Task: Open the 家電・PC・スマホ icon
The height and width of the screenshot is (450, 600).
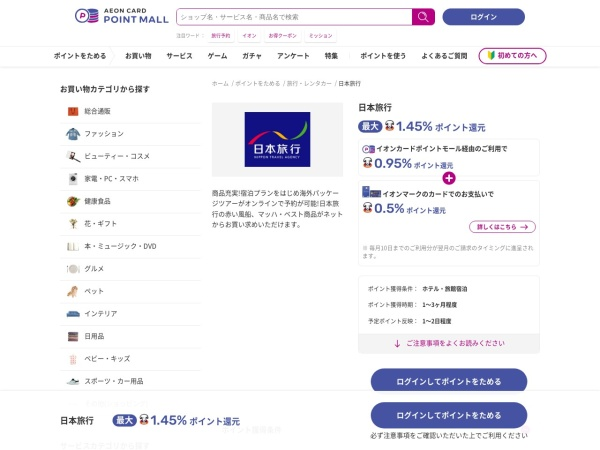Action: click(73, 179)
